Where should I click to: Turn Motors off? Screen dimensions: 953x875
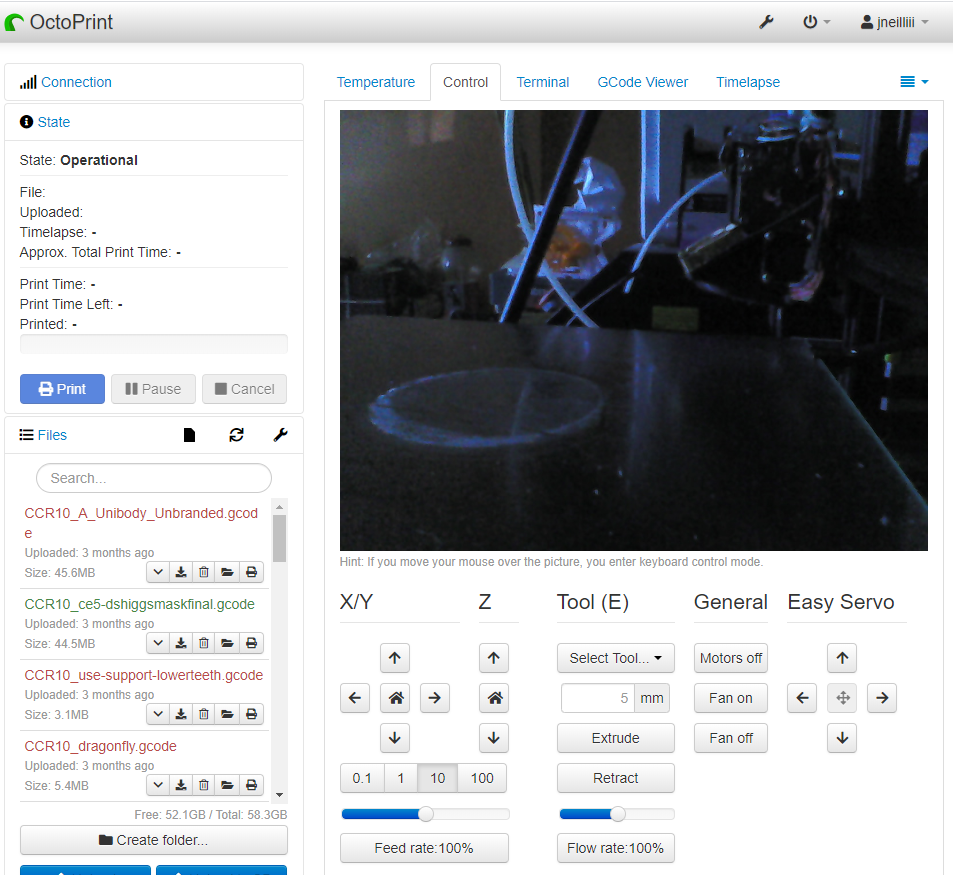click(731, 658)
